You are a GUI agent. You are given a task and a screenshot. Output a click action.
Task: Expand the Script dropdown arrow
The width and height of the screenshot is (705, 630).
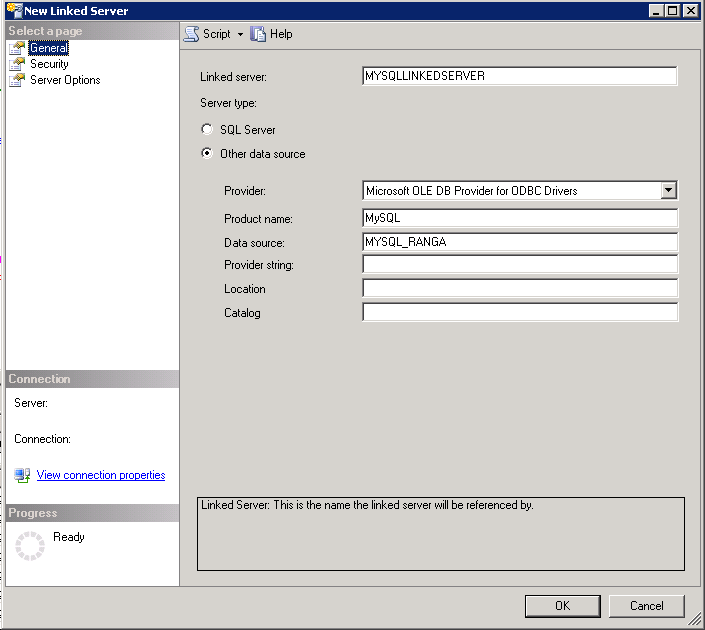pyautogui.click(x=240, y=34)
